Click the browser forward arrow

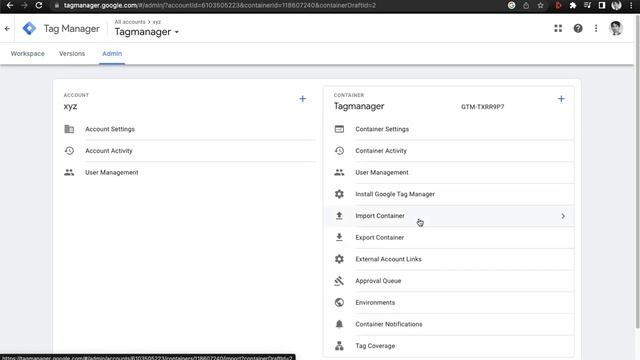[x=24, y=5]
